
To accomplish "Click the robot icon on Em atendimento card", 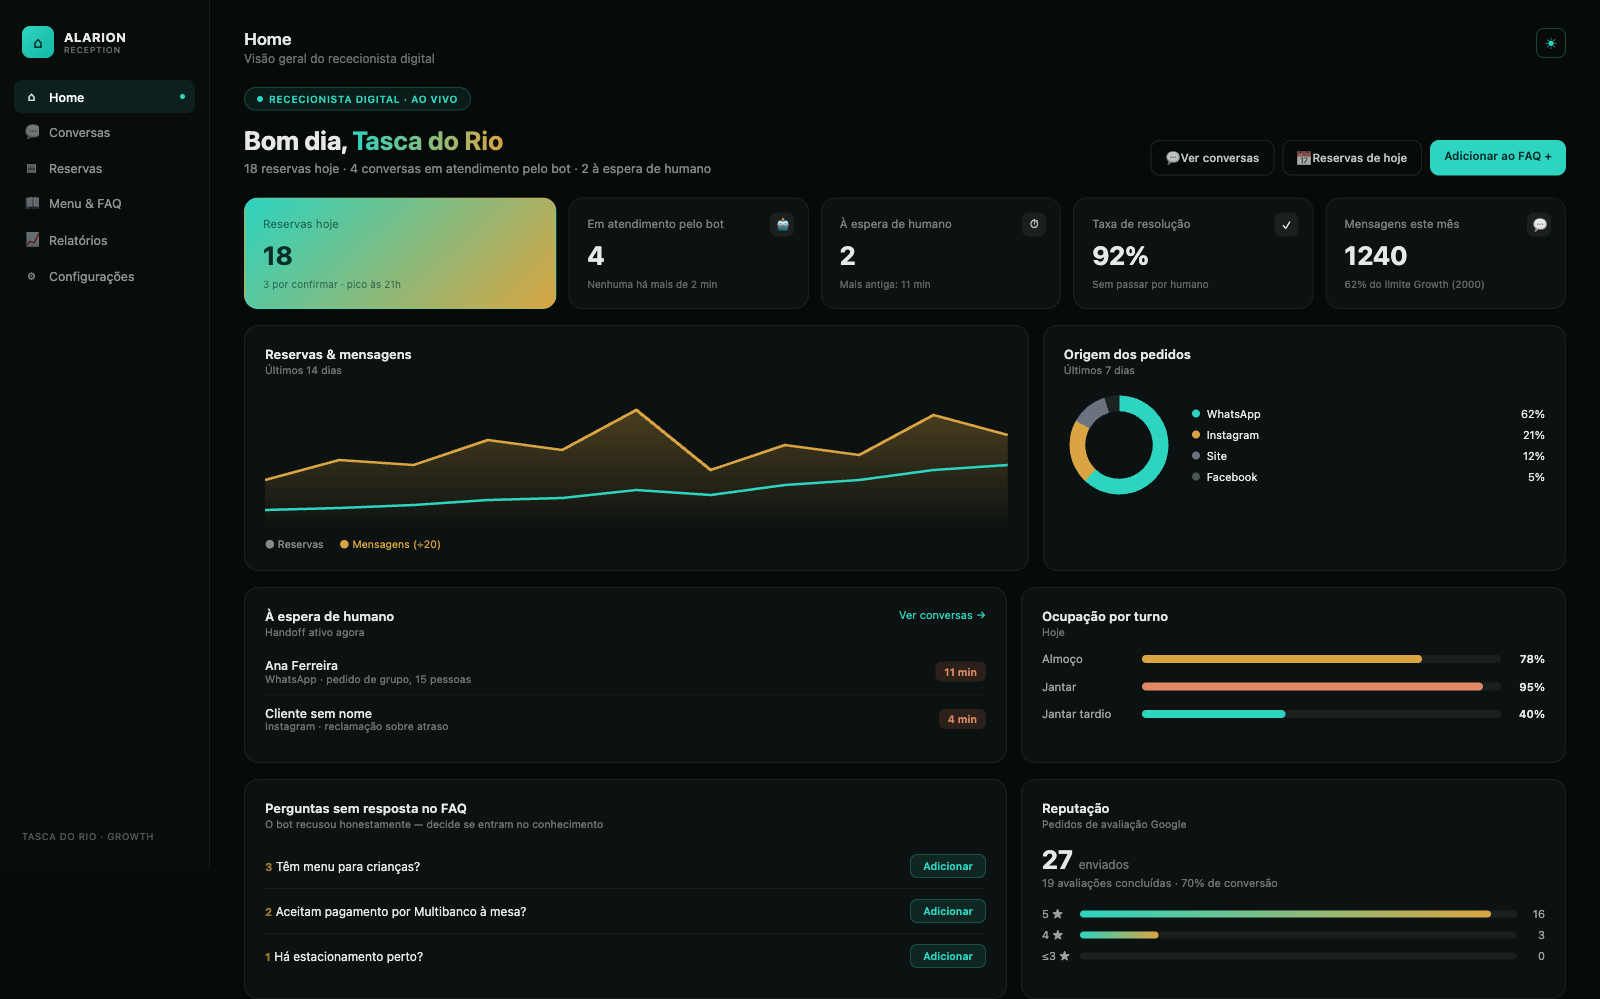I will (x=783, y=225).
